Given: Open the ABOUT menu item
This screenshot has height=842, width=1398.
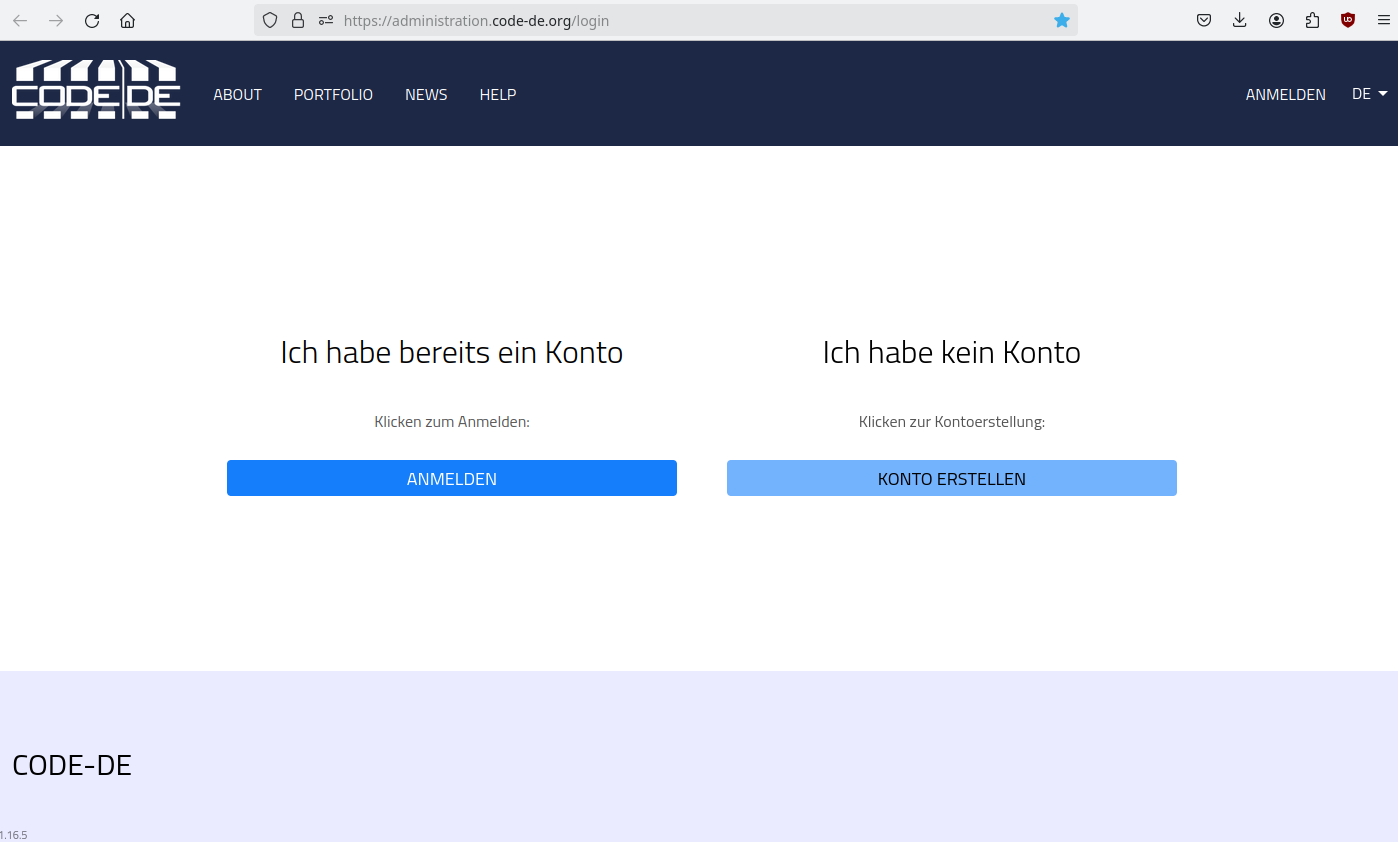Looking at the screenshot, I should (x=238, y=95).
